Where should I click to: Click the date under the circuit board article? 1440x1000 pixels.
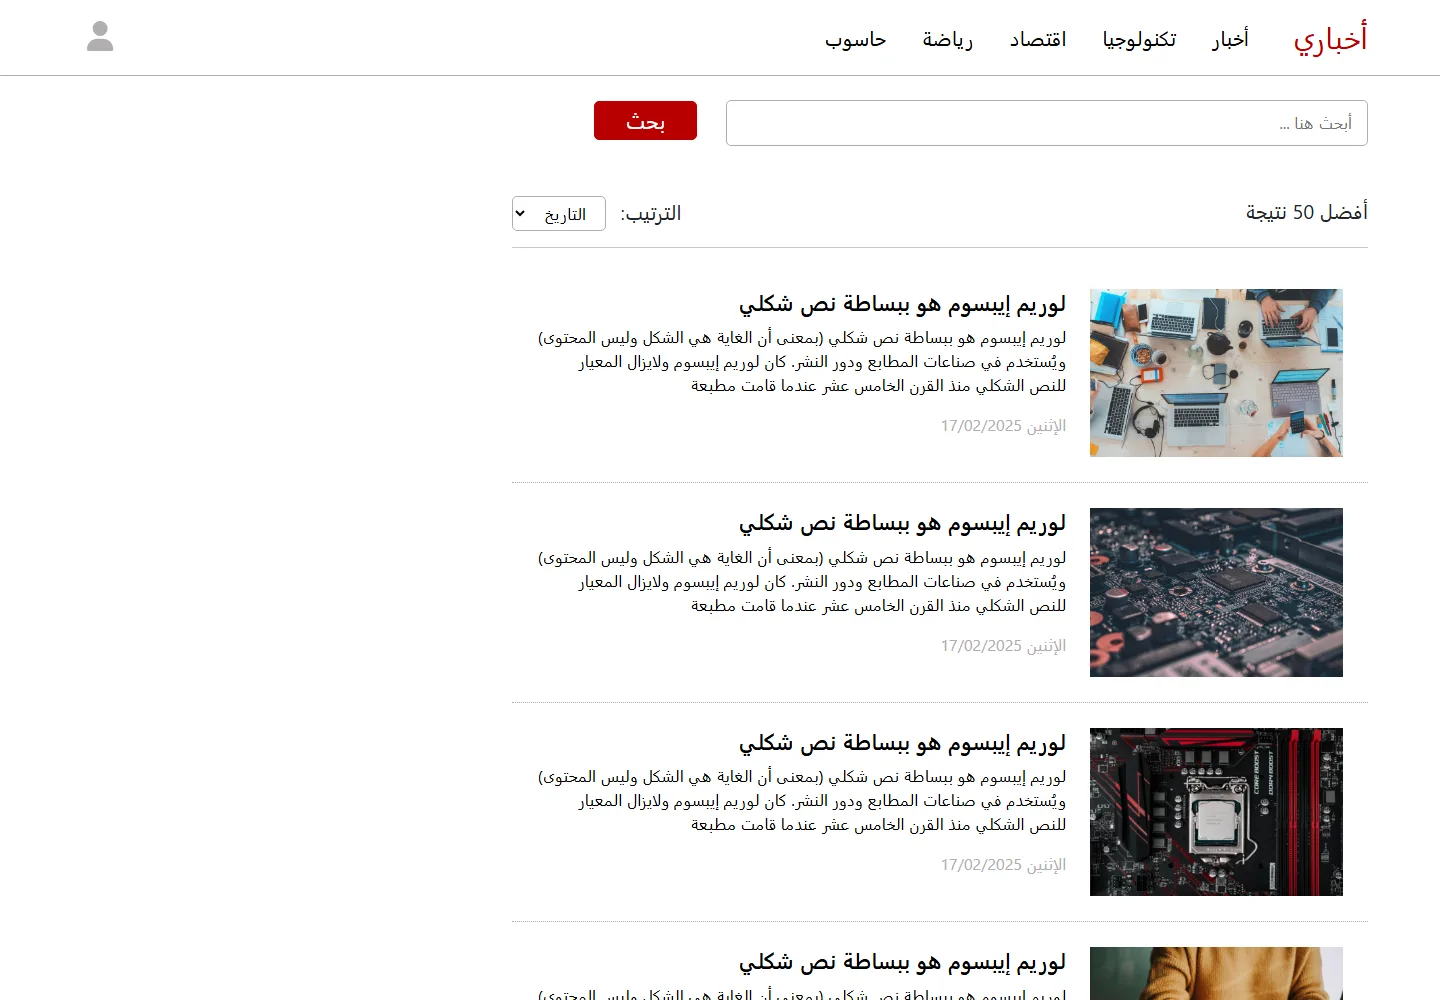tap(1003, 646)
